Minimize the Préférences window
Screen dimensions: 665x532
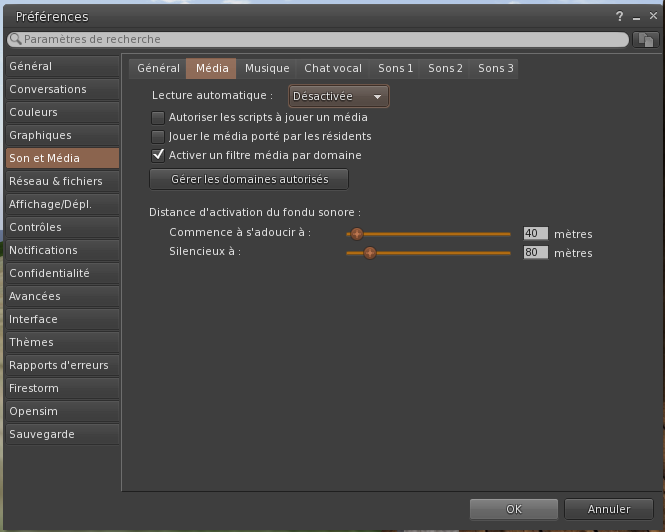click(637, 16)
